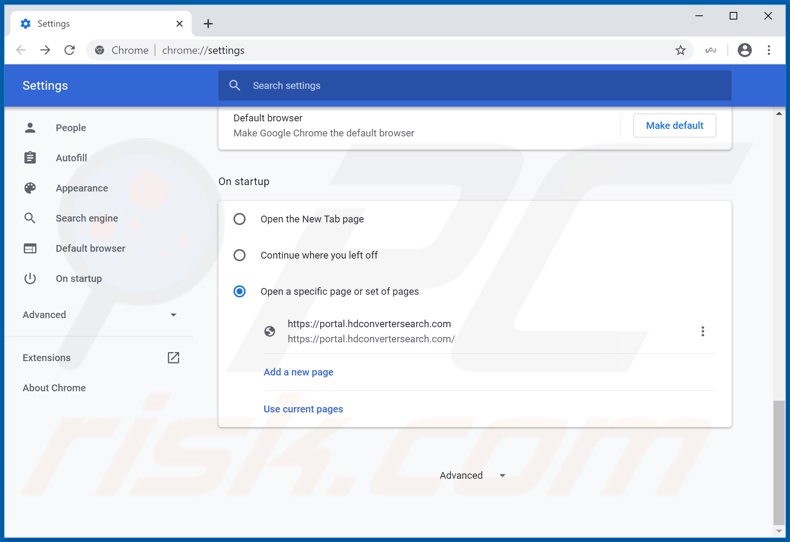790x542 pixels.
Task: Open the extension icon beside the profile avatar
Action: pyautogui.click(x=710, y=50)
